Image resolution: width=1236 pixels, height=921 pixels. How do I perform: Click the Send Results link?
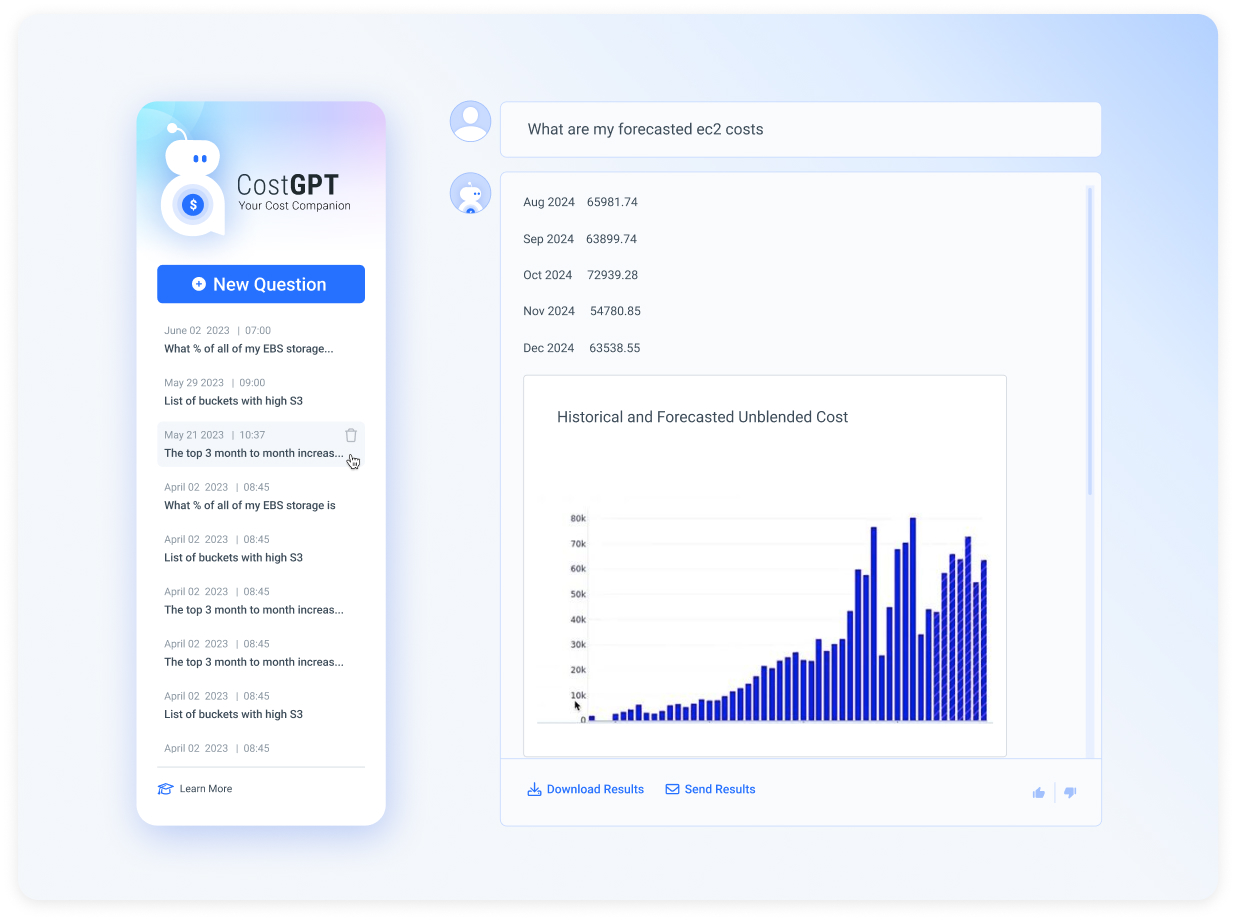point(718,789)
